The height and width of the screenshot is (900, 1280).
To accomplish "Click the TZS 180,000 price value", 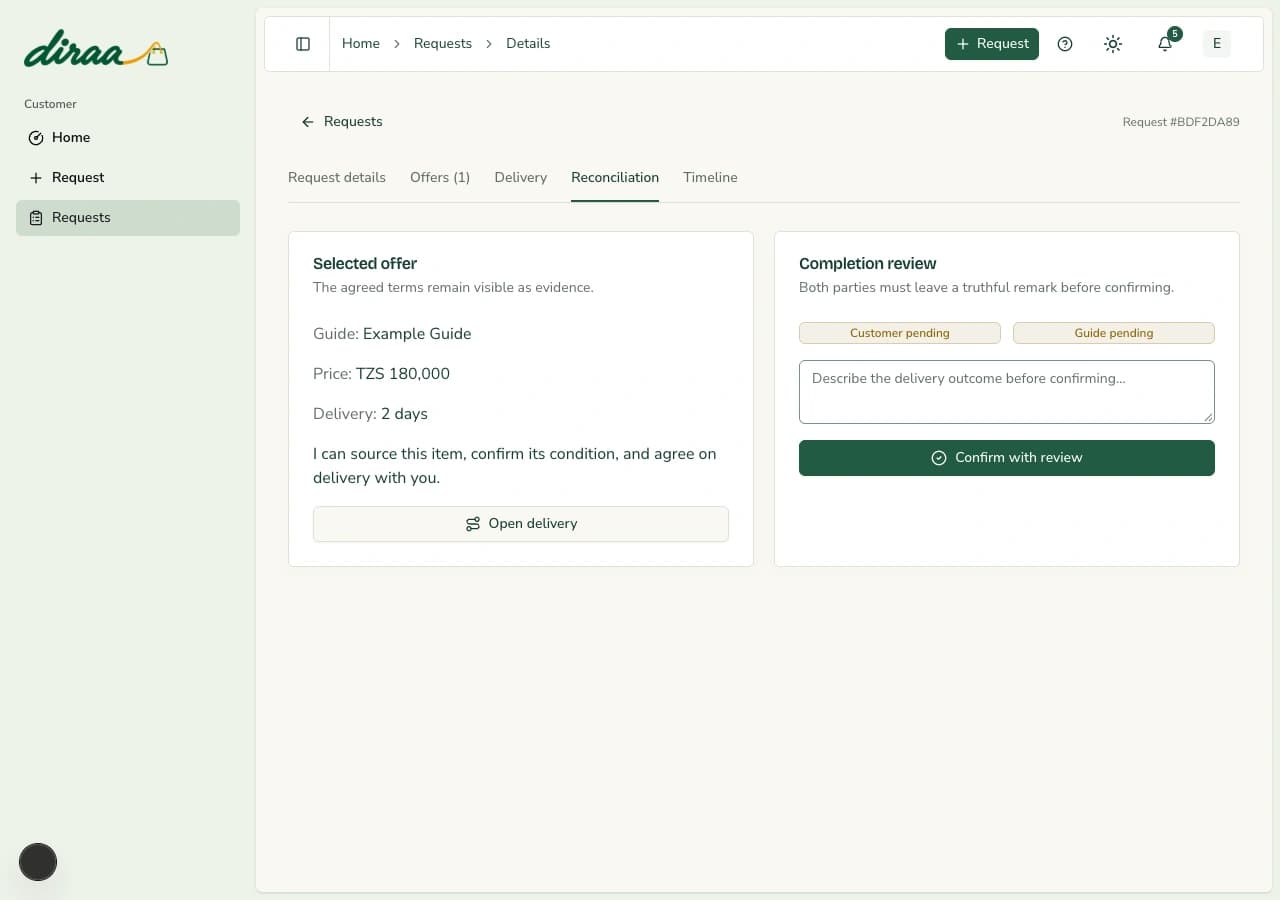I will pyautogui.click(x=403, y=374).
